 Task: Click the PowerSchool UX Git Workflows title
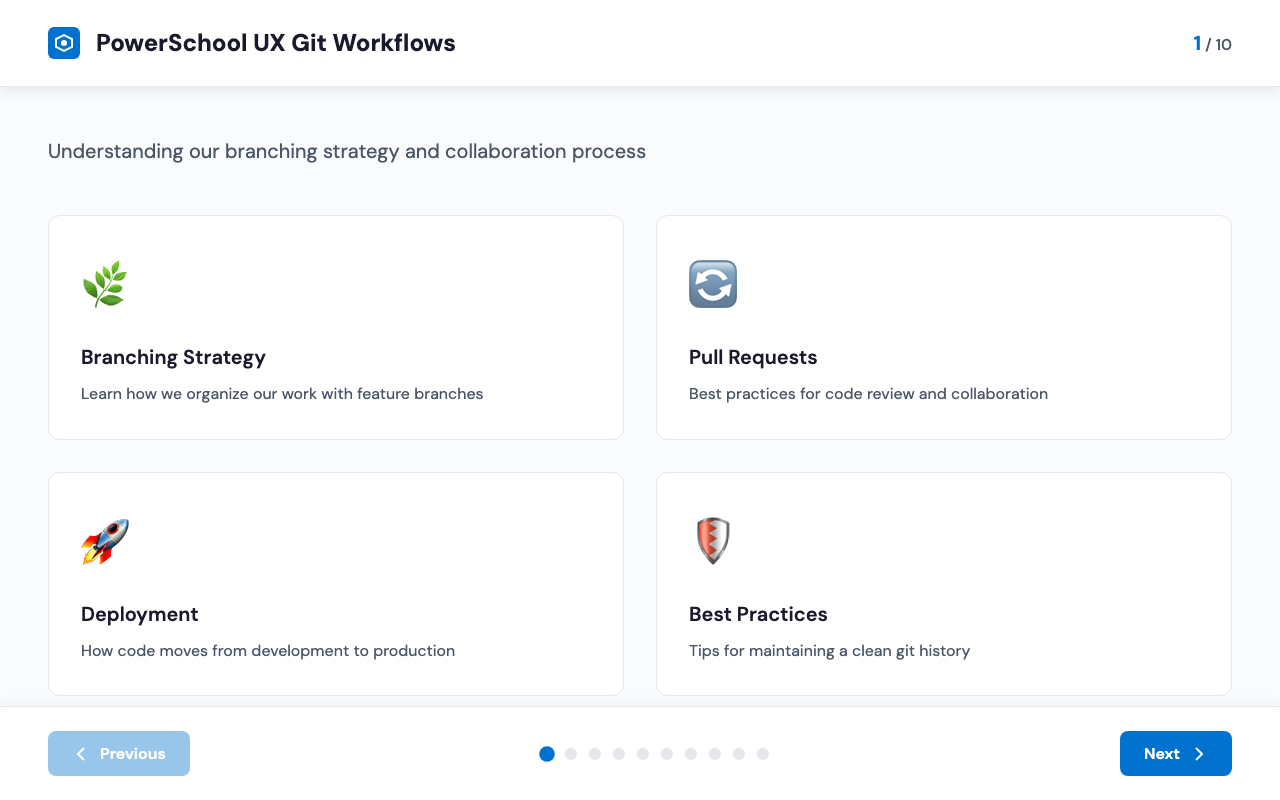(275, 43)
